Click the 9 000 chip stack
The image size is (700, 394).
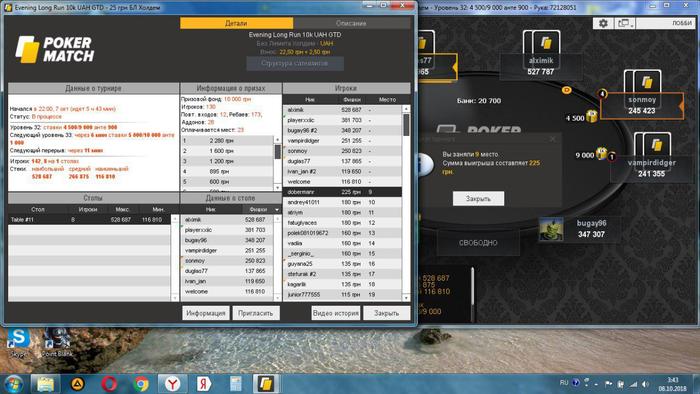602,153
